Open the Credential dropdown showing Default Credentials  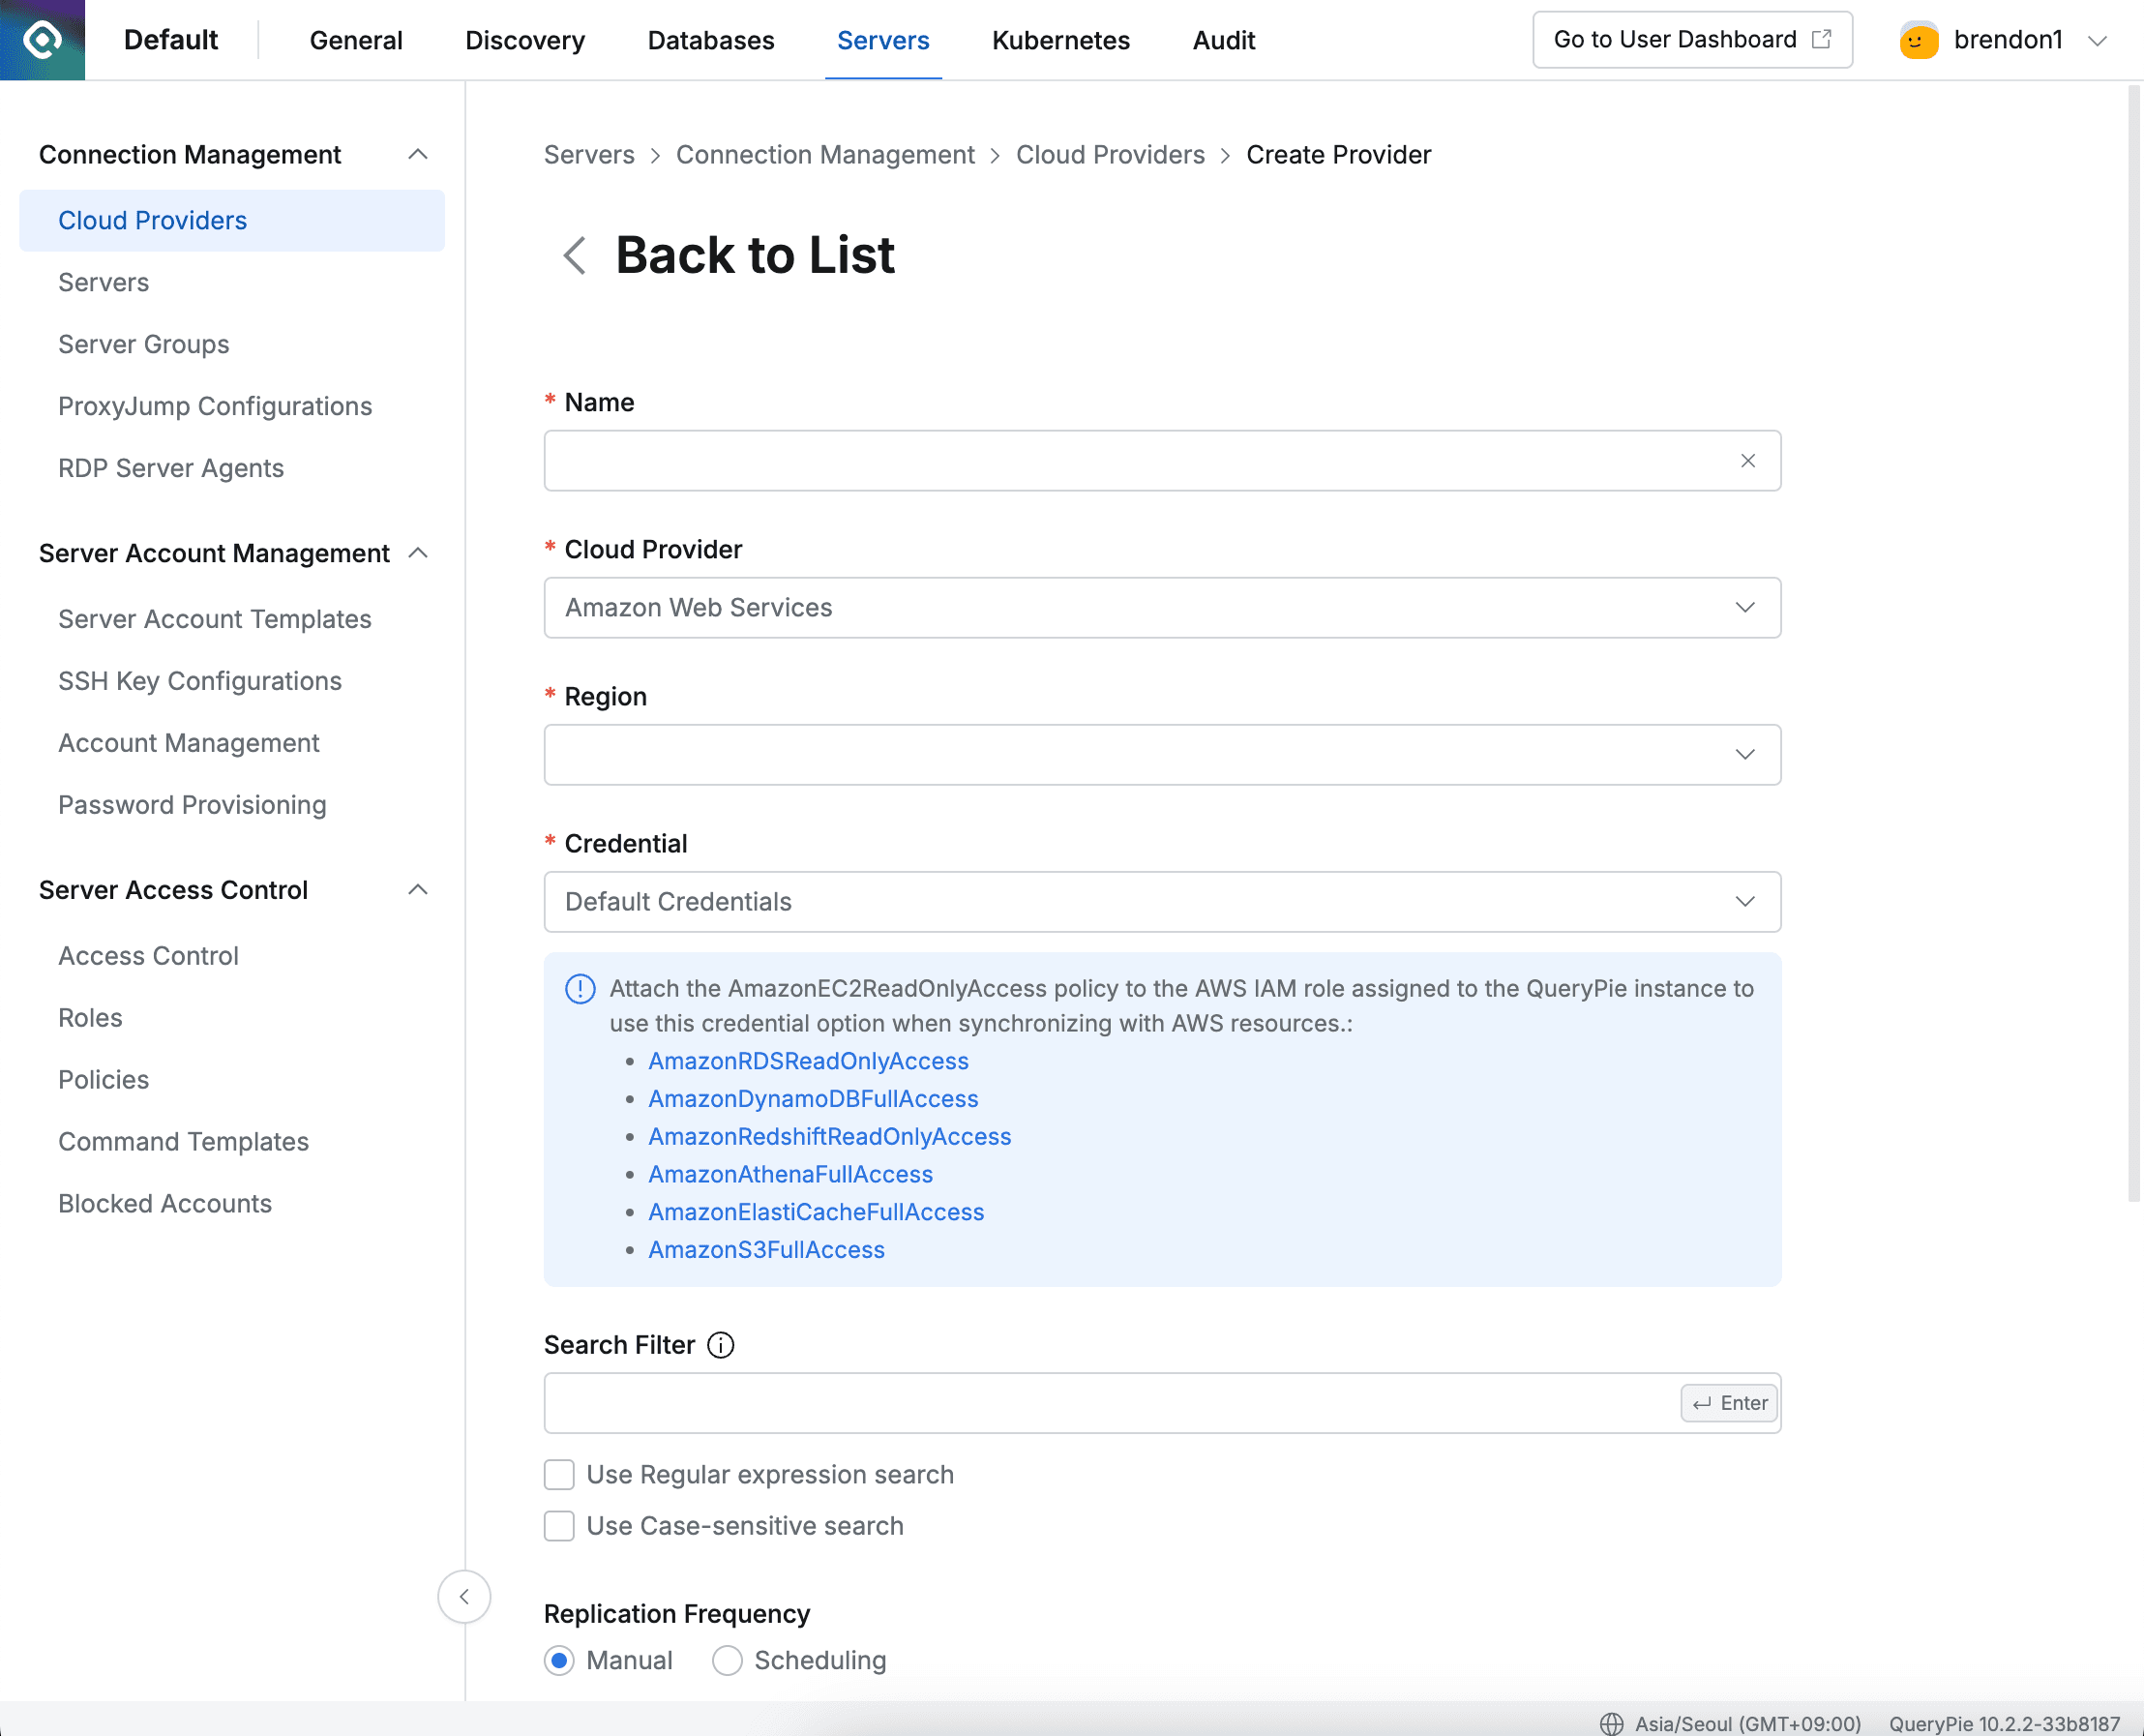tap(1161, 901)
